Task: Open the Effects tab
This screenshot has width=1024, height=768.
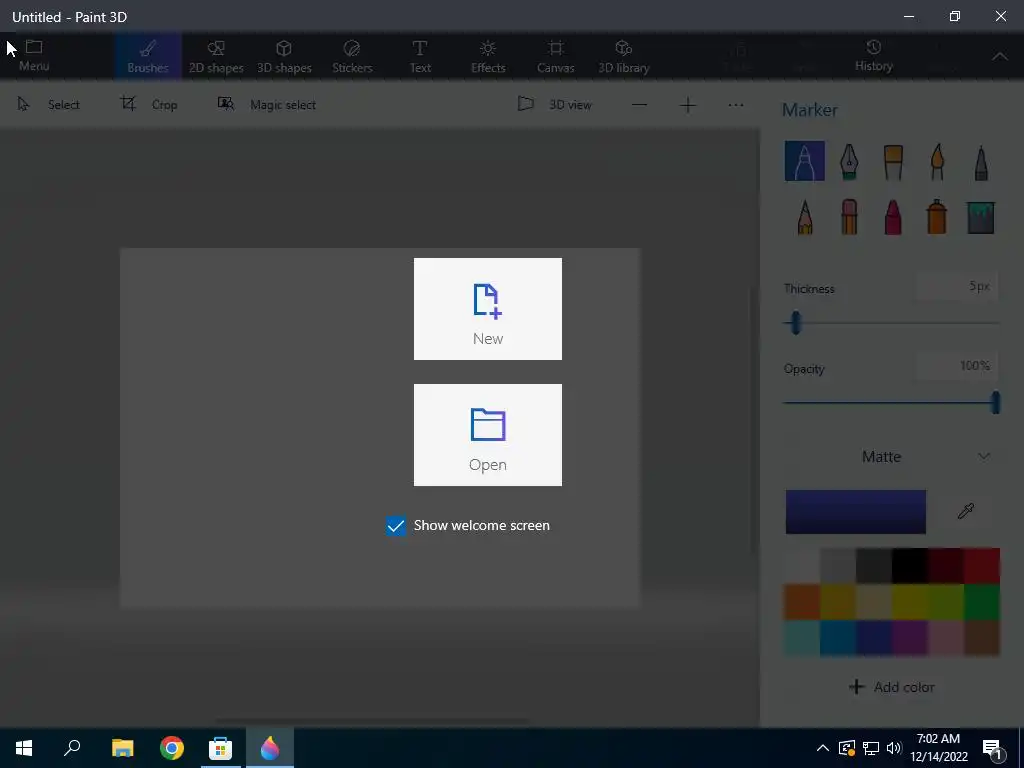Action: (488, 57)
